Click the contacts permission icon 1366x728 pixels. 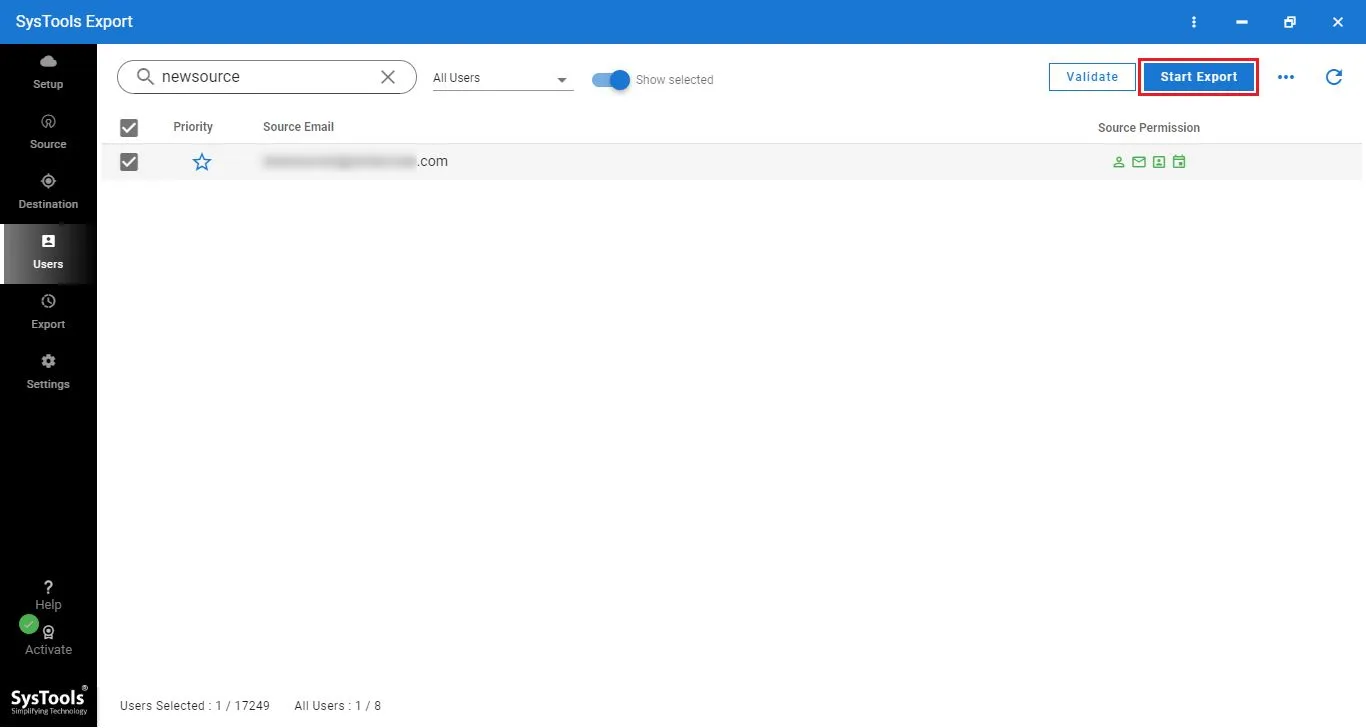coord(1159,162)
